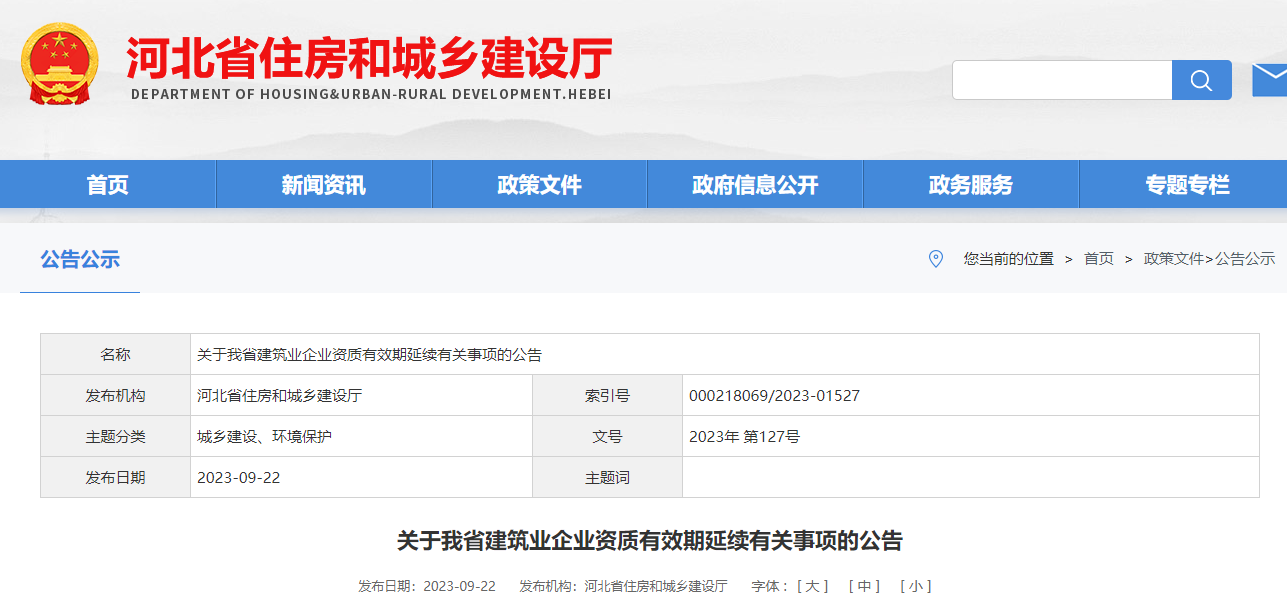Click the 发布机构 line below headline
The image size is (1287, 615).
click(x=623, y=586)
